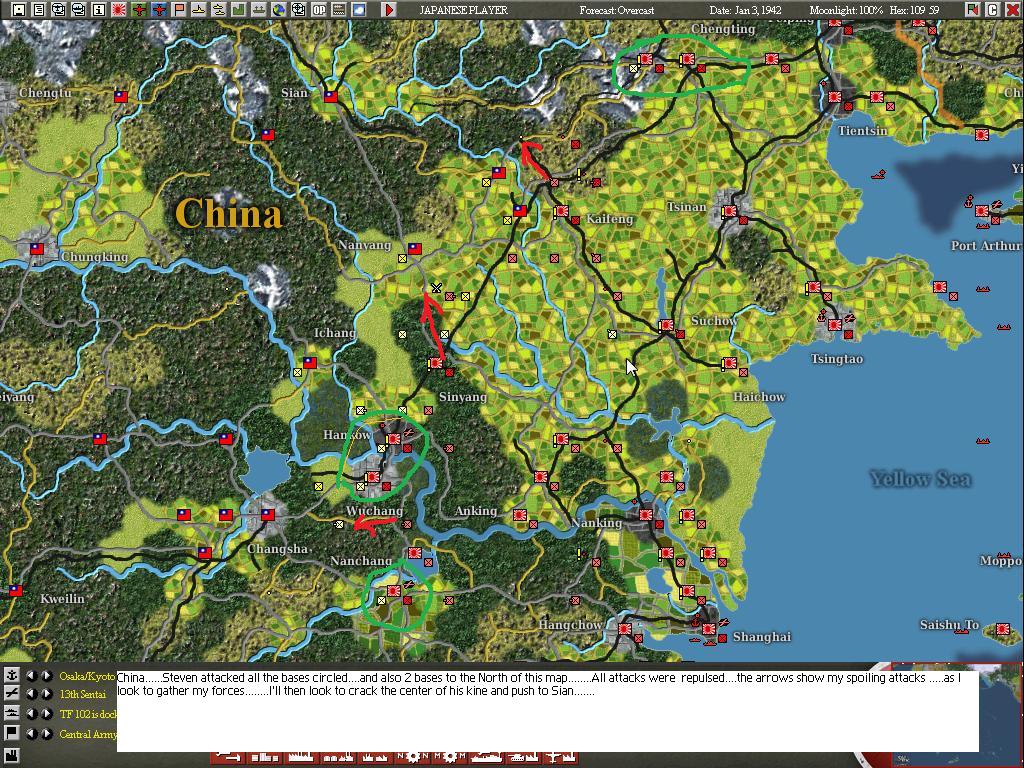This screenshot has width=1024, height=768.
Task: Click the Japanese flag at Port Arthur
Action: coord(982,211)
